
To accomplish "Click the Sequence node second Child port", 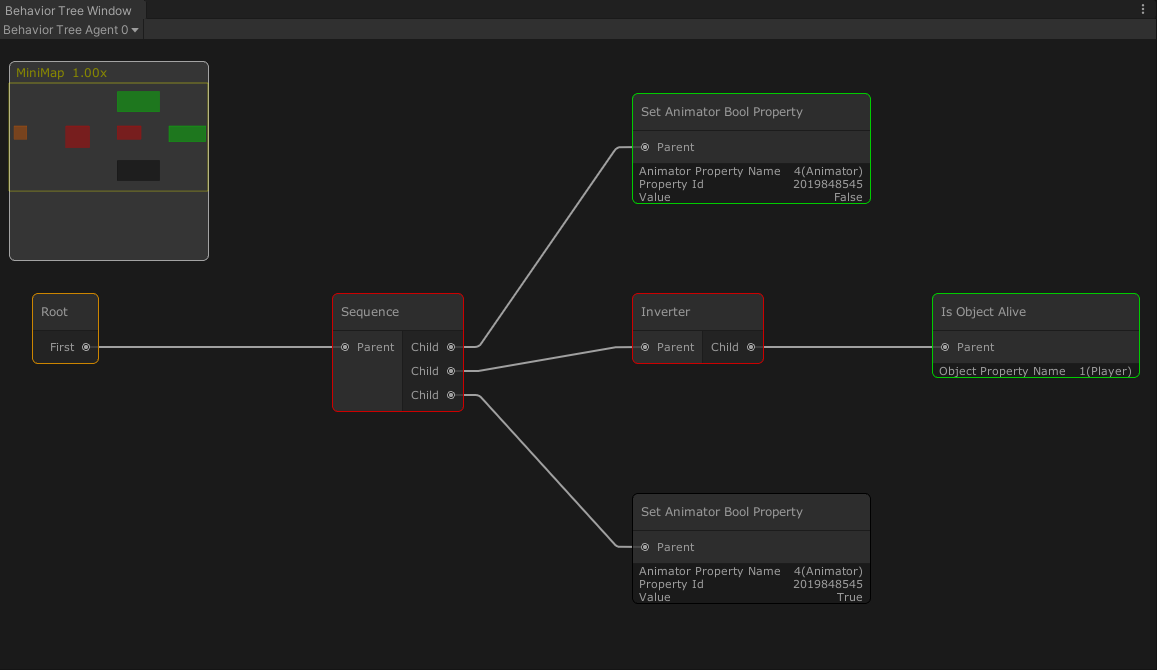I will [x=451, y=371].
